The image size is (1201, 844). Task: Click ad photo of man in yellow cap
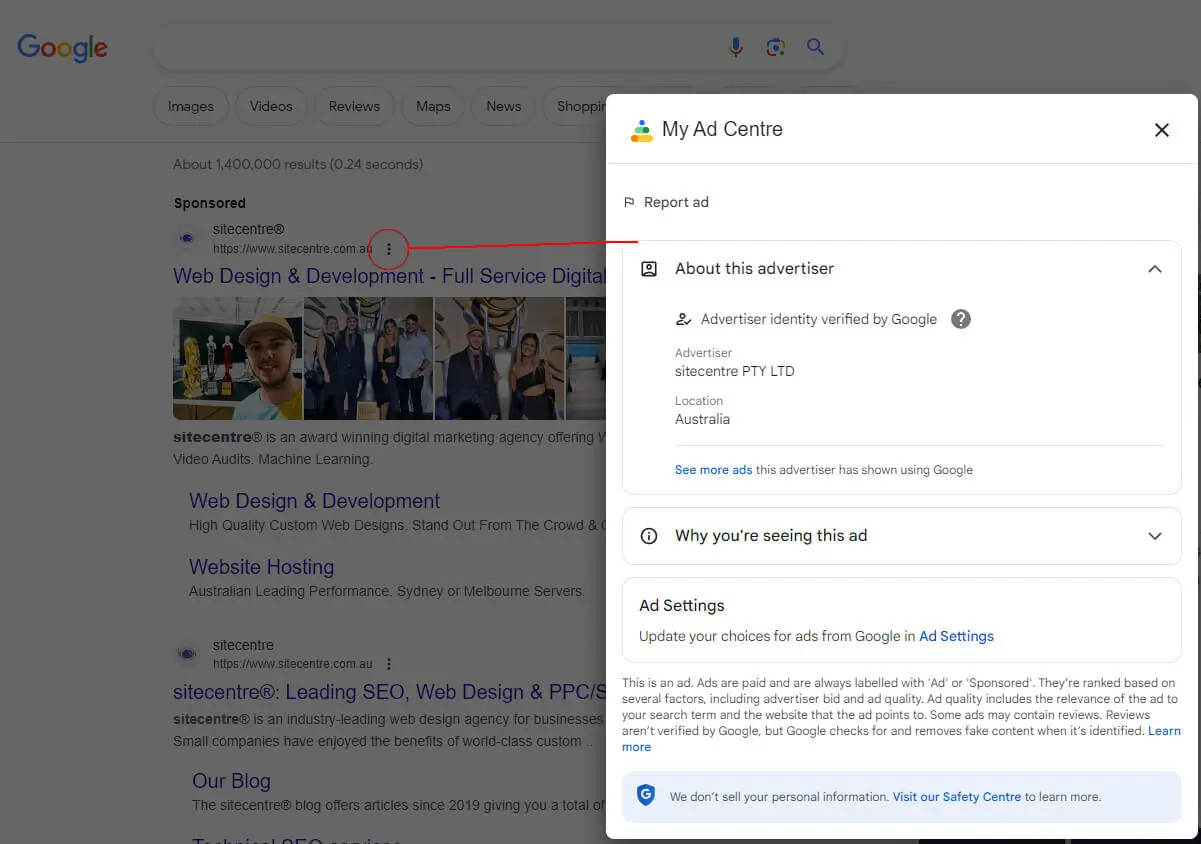(238, 358)
